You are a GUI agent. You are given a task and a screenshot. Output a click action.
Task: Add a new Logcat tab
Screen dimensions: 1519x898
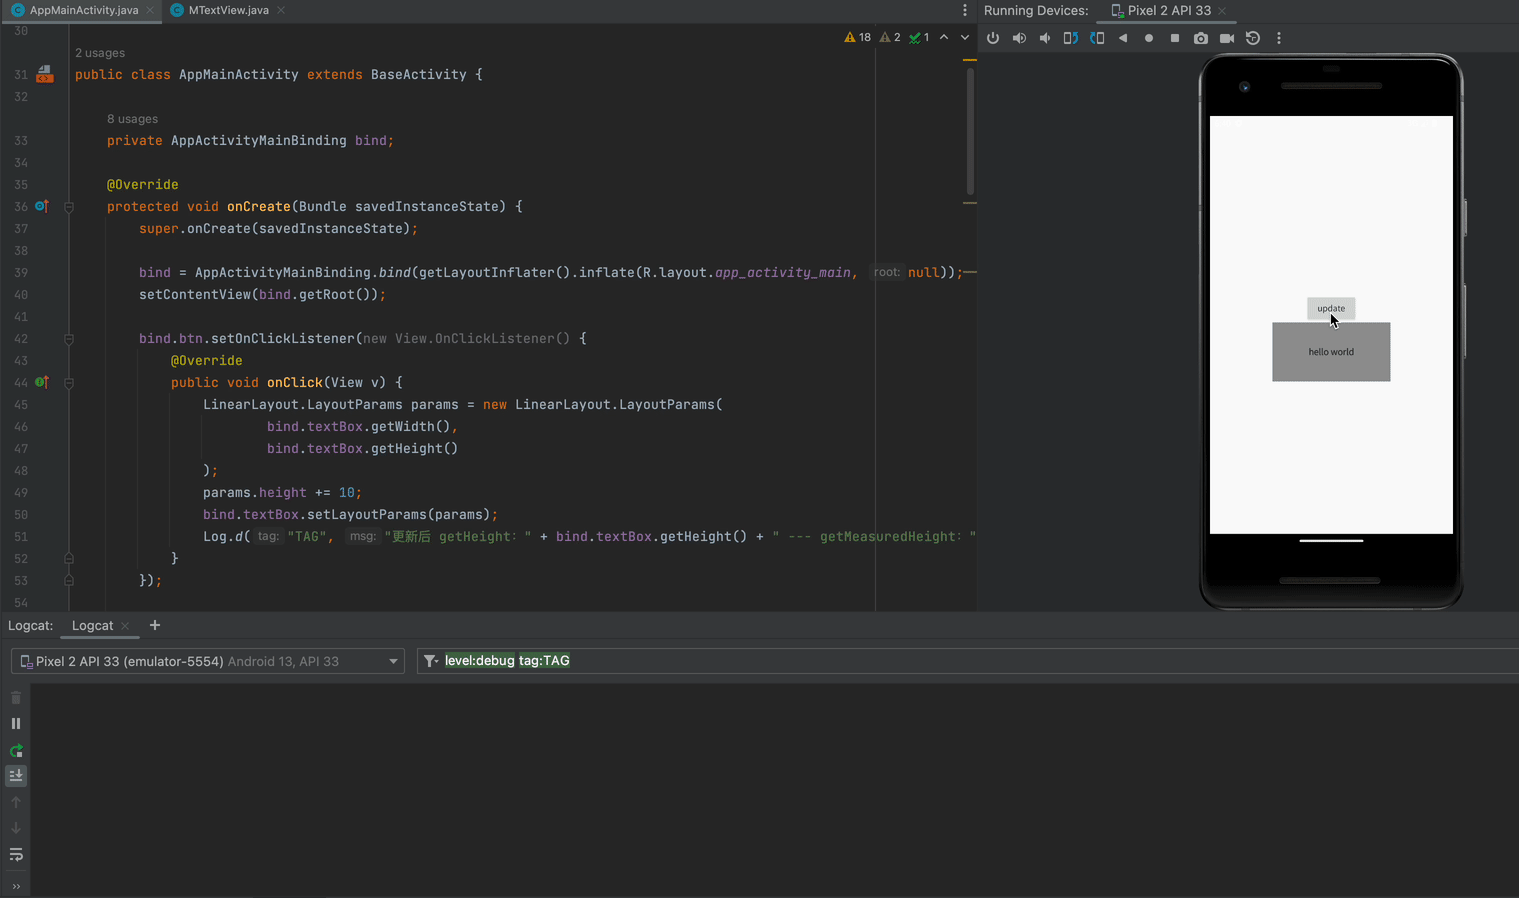(155, 625)
